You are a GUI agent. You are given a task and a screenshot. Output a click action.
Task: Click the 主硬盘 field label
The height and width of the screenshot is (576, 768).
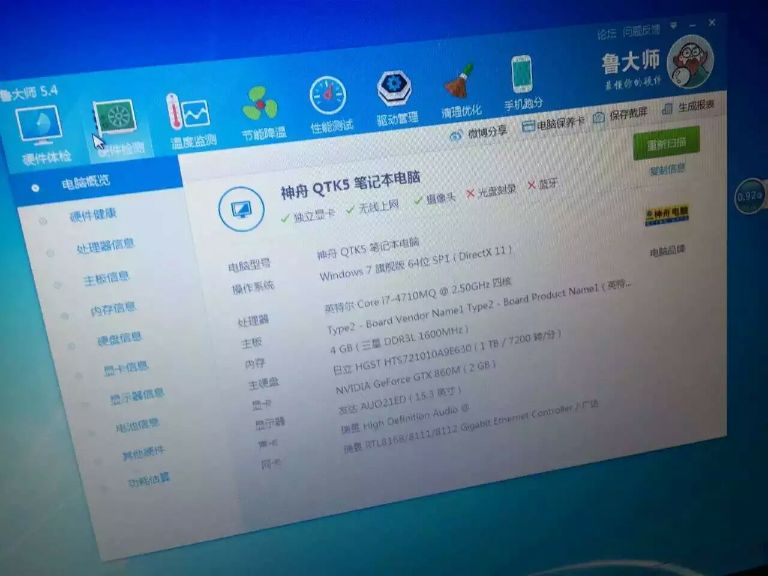[264, 384]
